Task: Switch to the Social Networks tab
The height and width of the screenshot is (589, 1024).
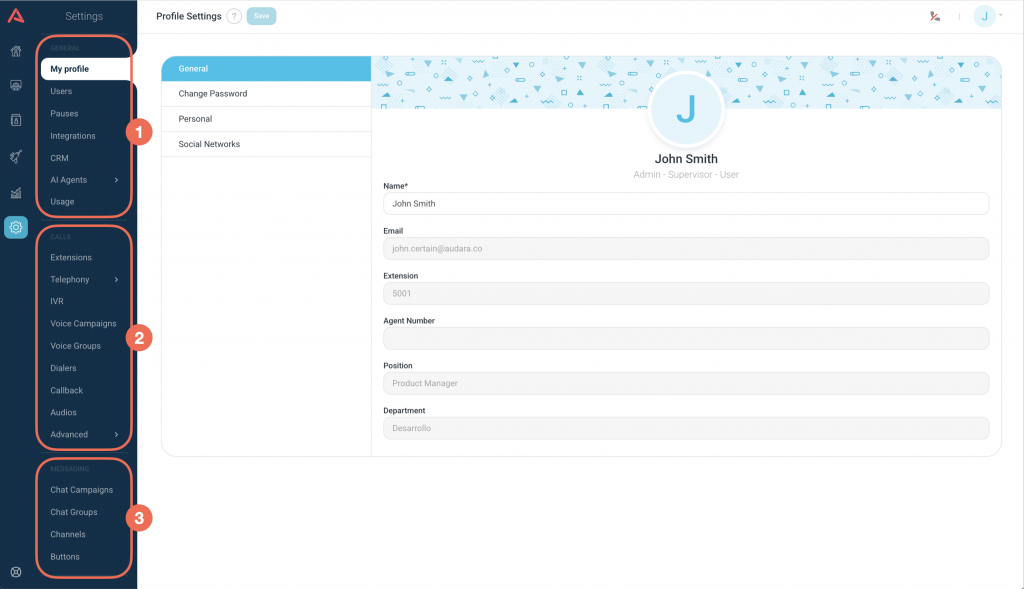Action: (266, 144)
